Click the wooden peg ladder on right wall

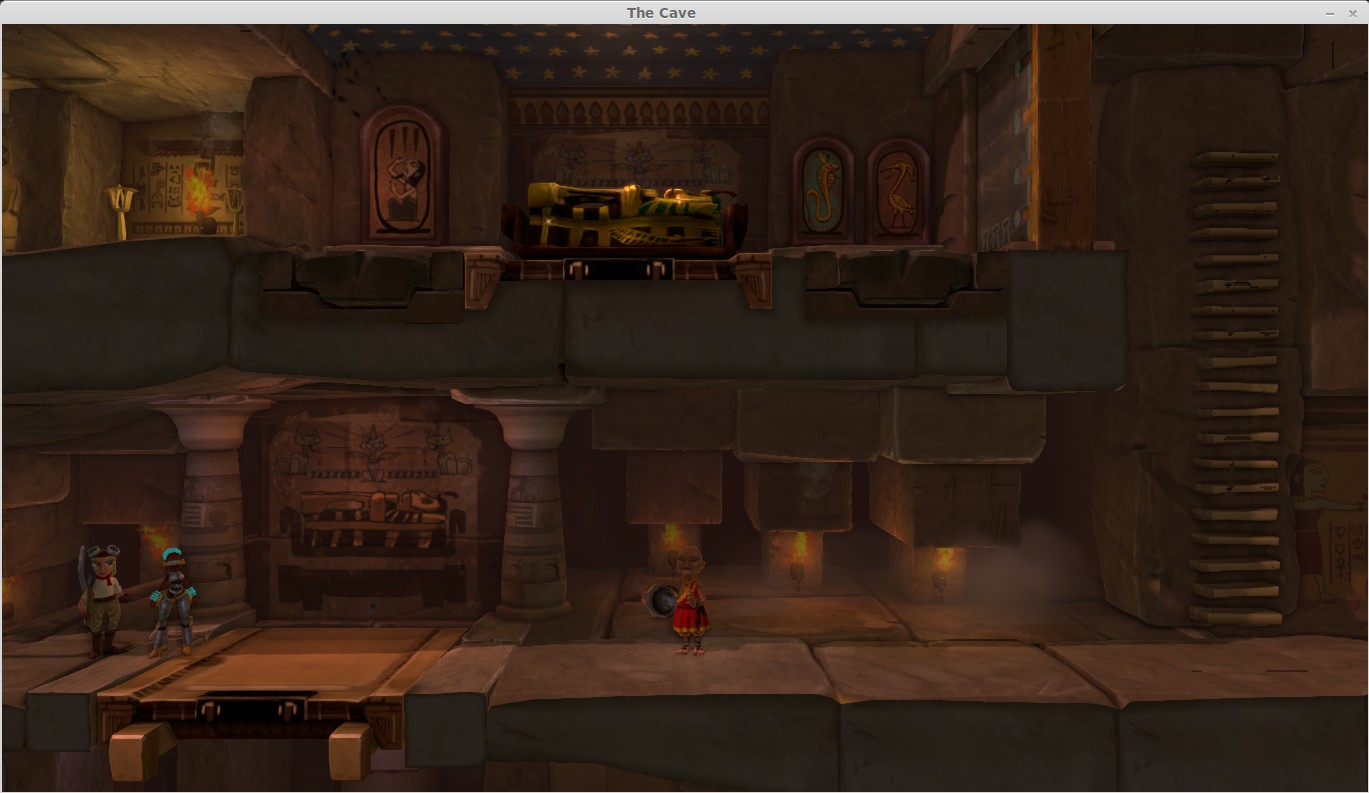tap(1237, 390)
